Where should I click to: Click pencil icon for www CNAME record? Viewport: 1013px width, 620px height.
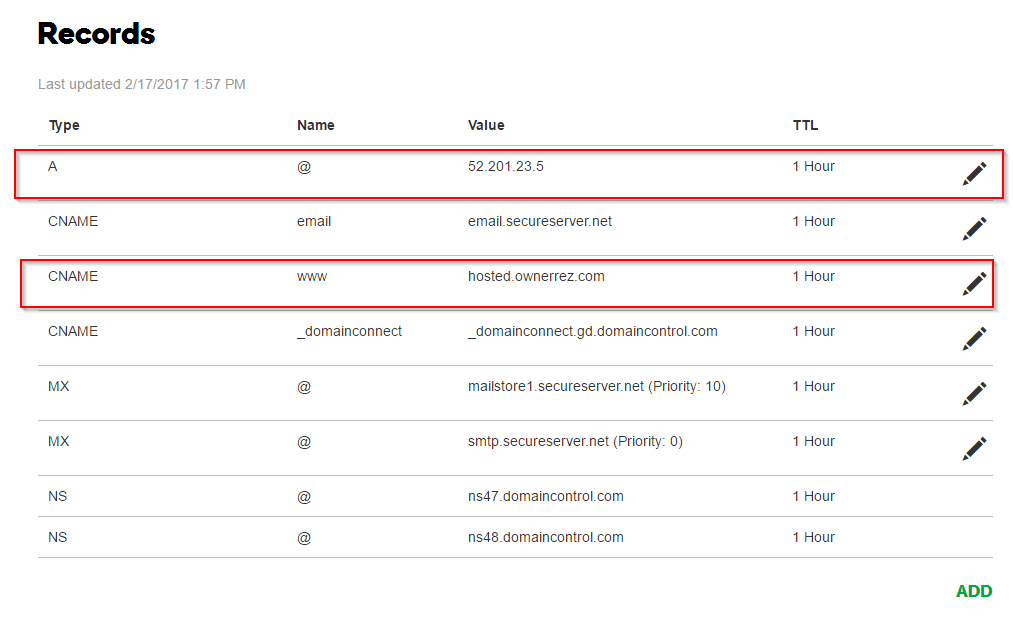click(974, 284)
